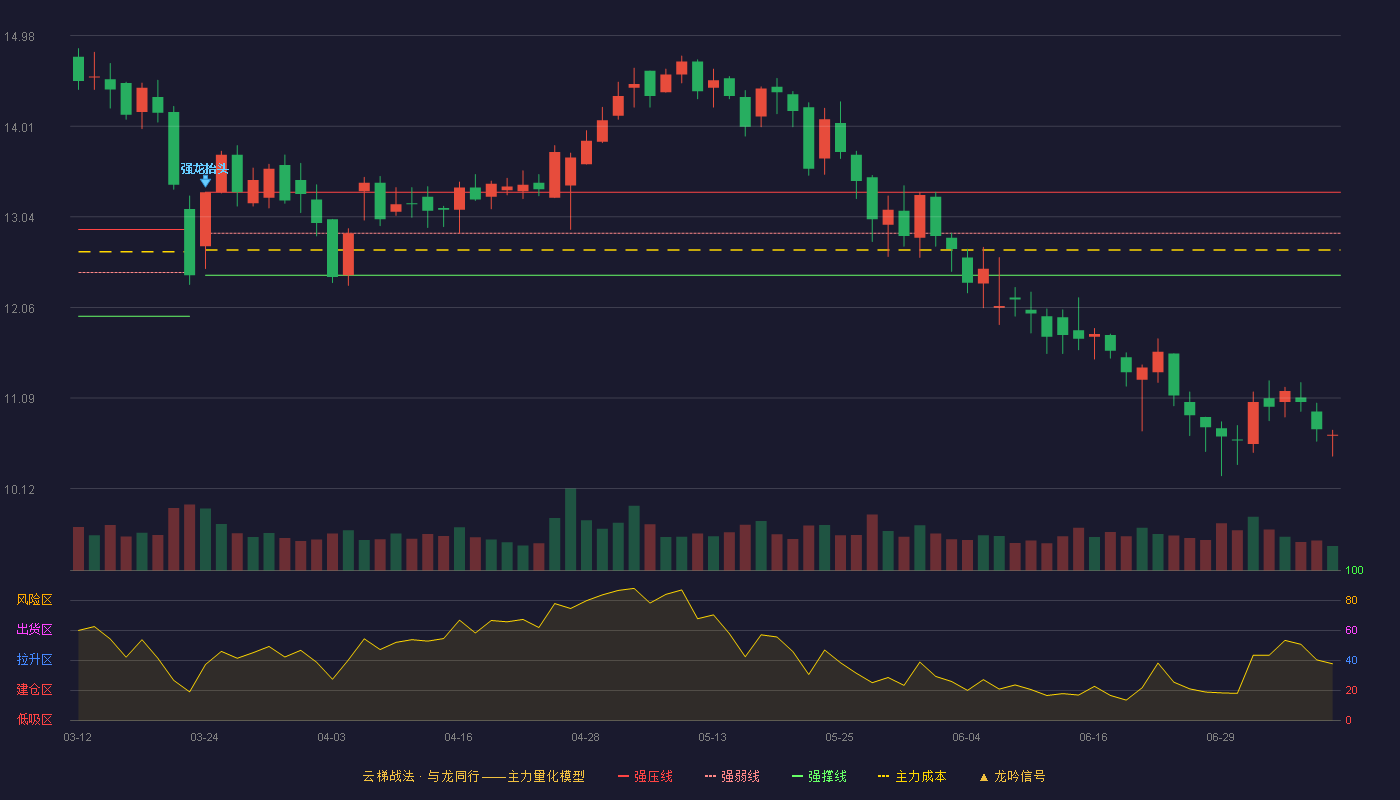Screen dimensions: 1400x800
Task: Select the 出货区 zone label
Action: (x=34, y=630)
